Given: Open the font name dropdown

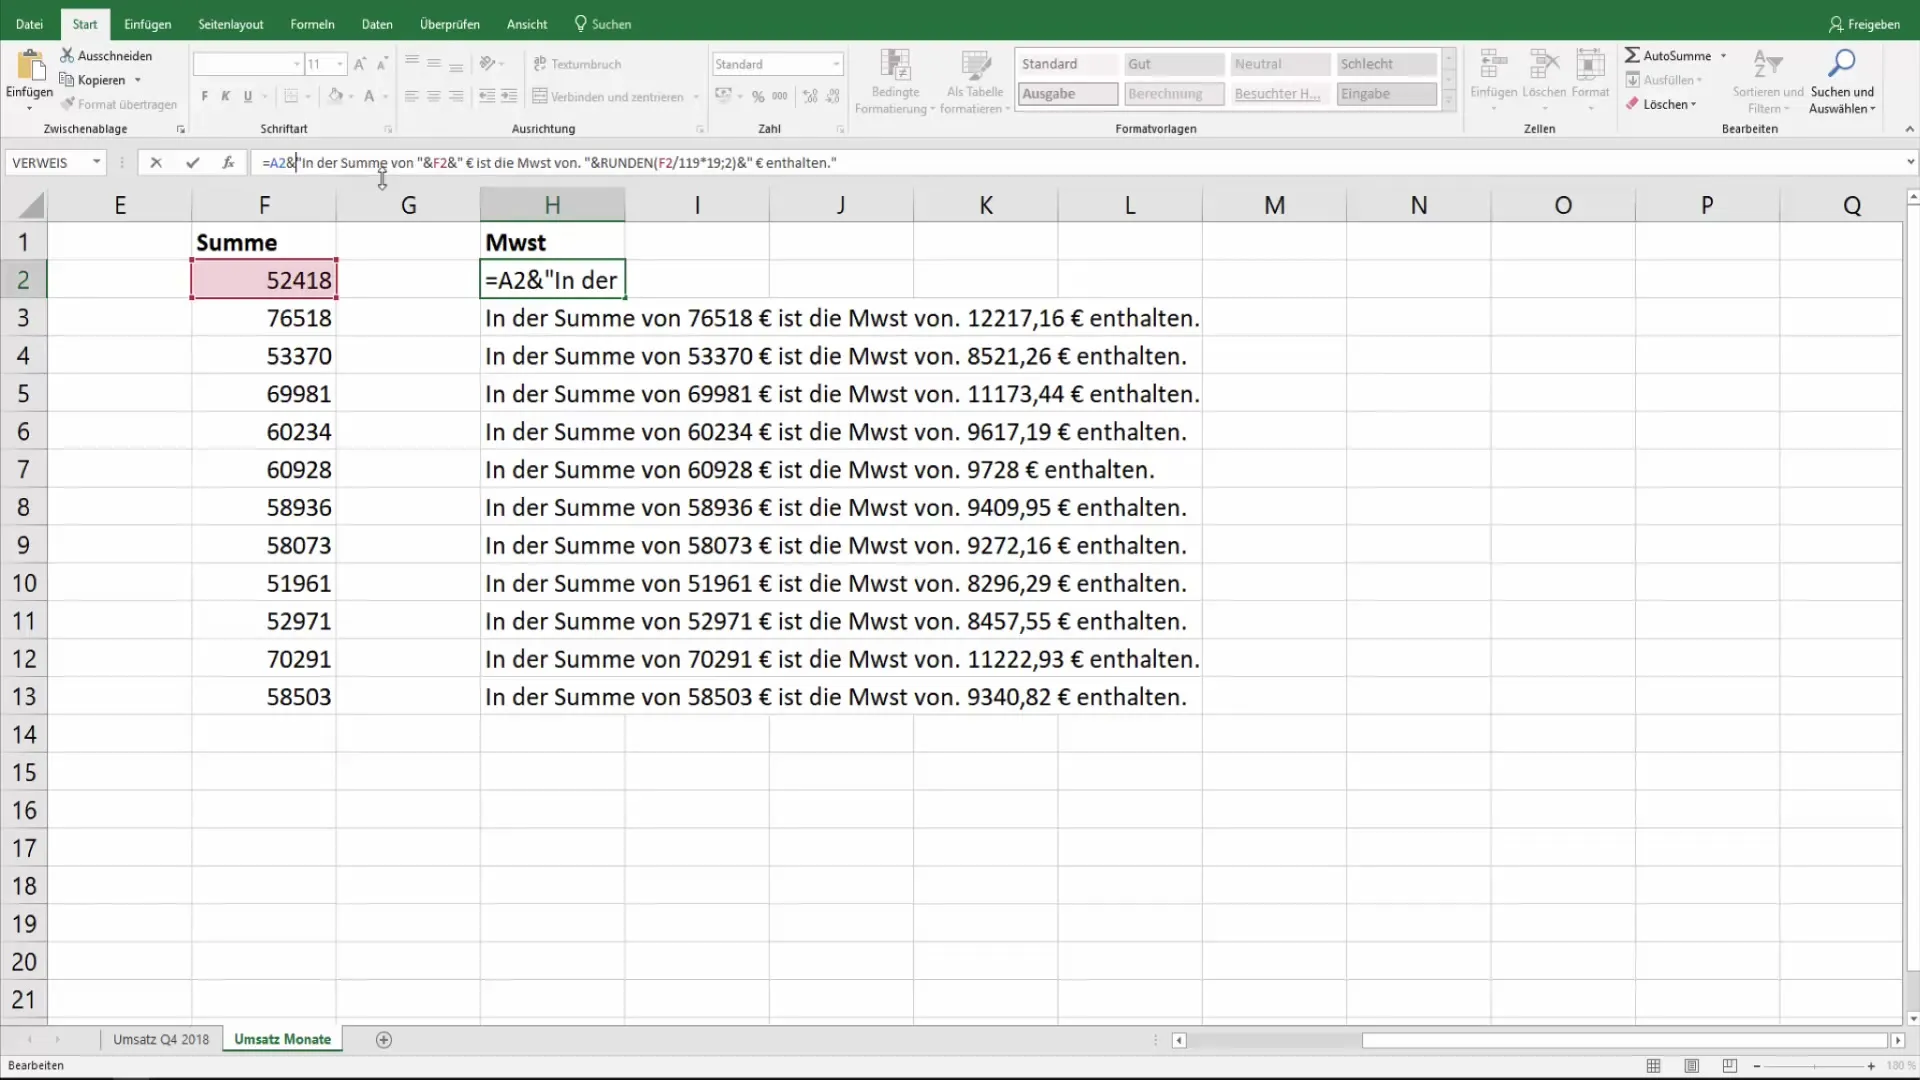Looking at the screenshot, I should [297, 64].
